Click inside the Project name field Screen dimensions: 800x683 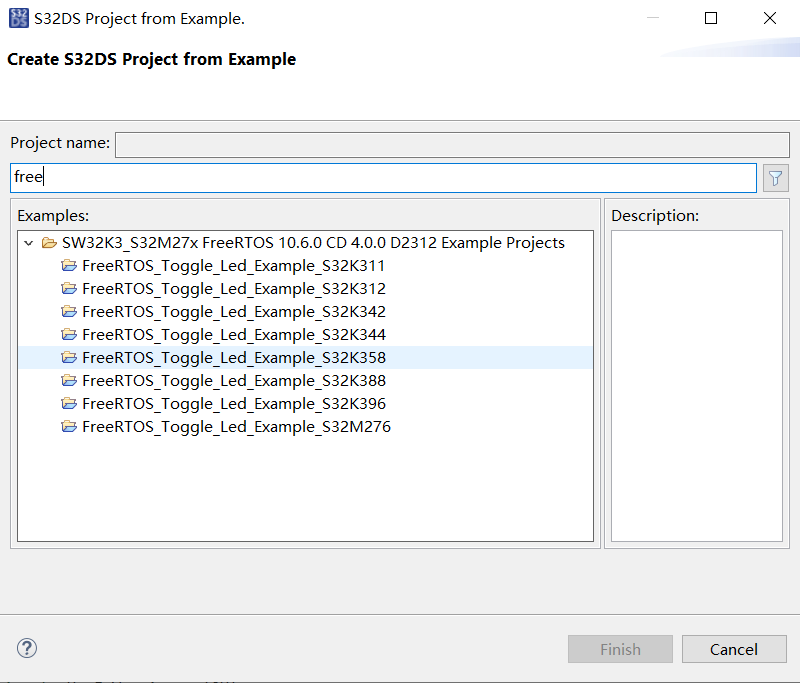(450, 144)
